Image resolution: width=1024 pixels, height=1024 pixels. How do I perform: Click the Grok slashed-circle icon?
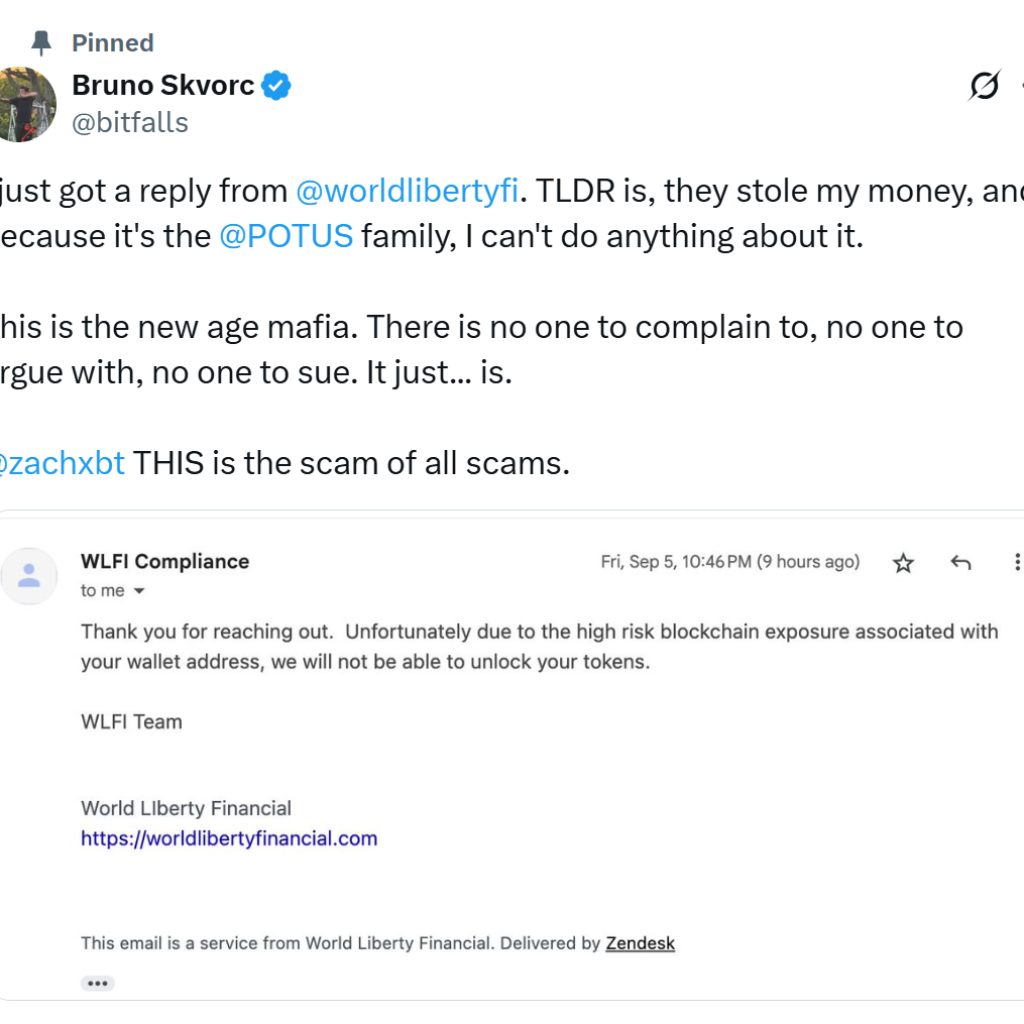[984, 88]
